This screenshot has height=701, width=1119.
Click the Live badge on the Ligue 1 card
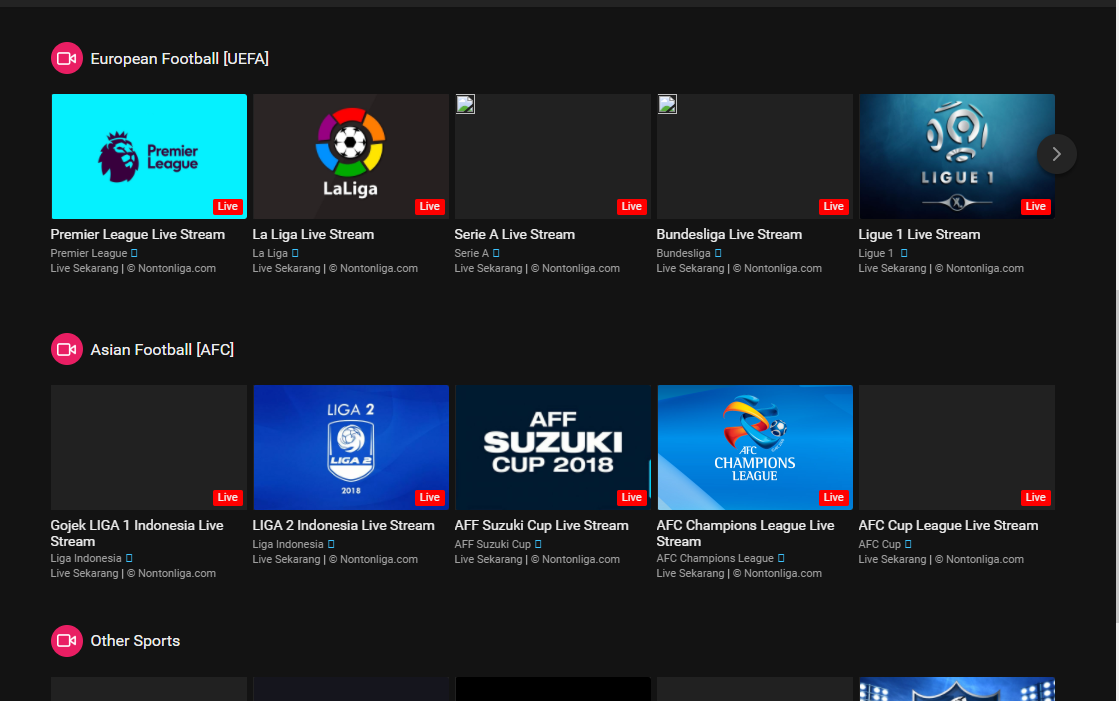(x=1036, y=206)
